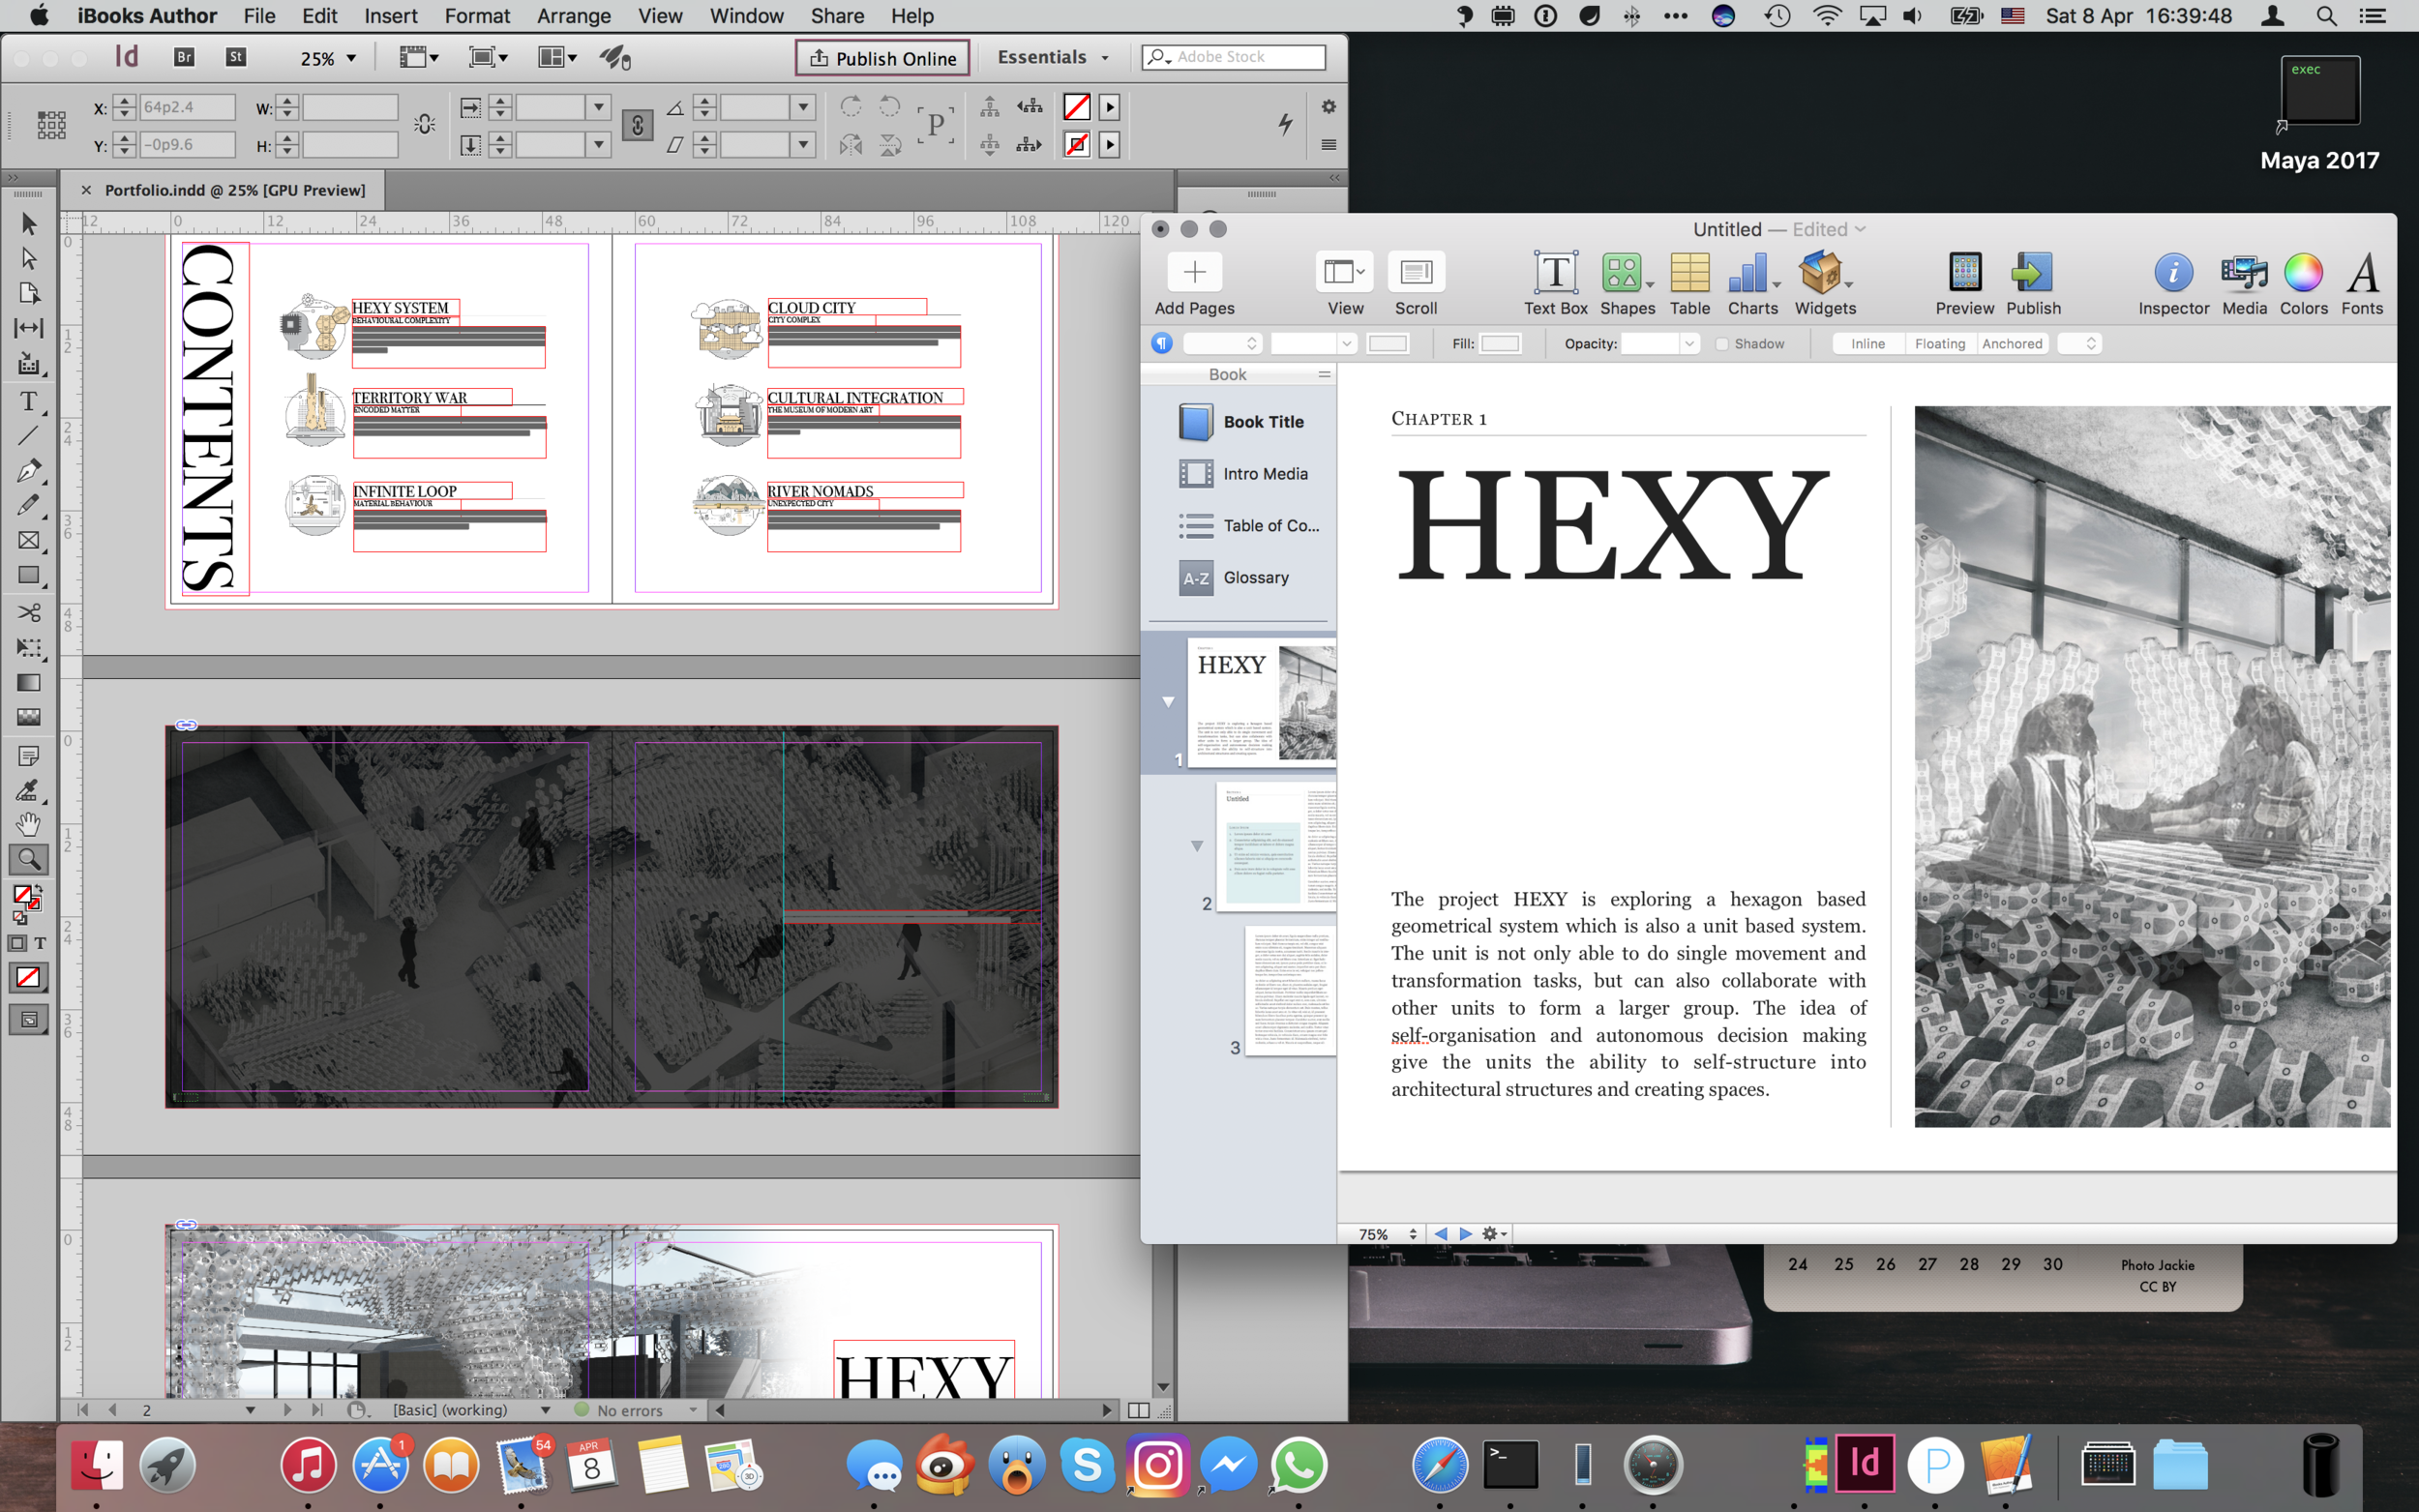Open the Shapes dropdown in iBooks Author
Viewport: 2419px width, 1512px height.
[1627, 284]
